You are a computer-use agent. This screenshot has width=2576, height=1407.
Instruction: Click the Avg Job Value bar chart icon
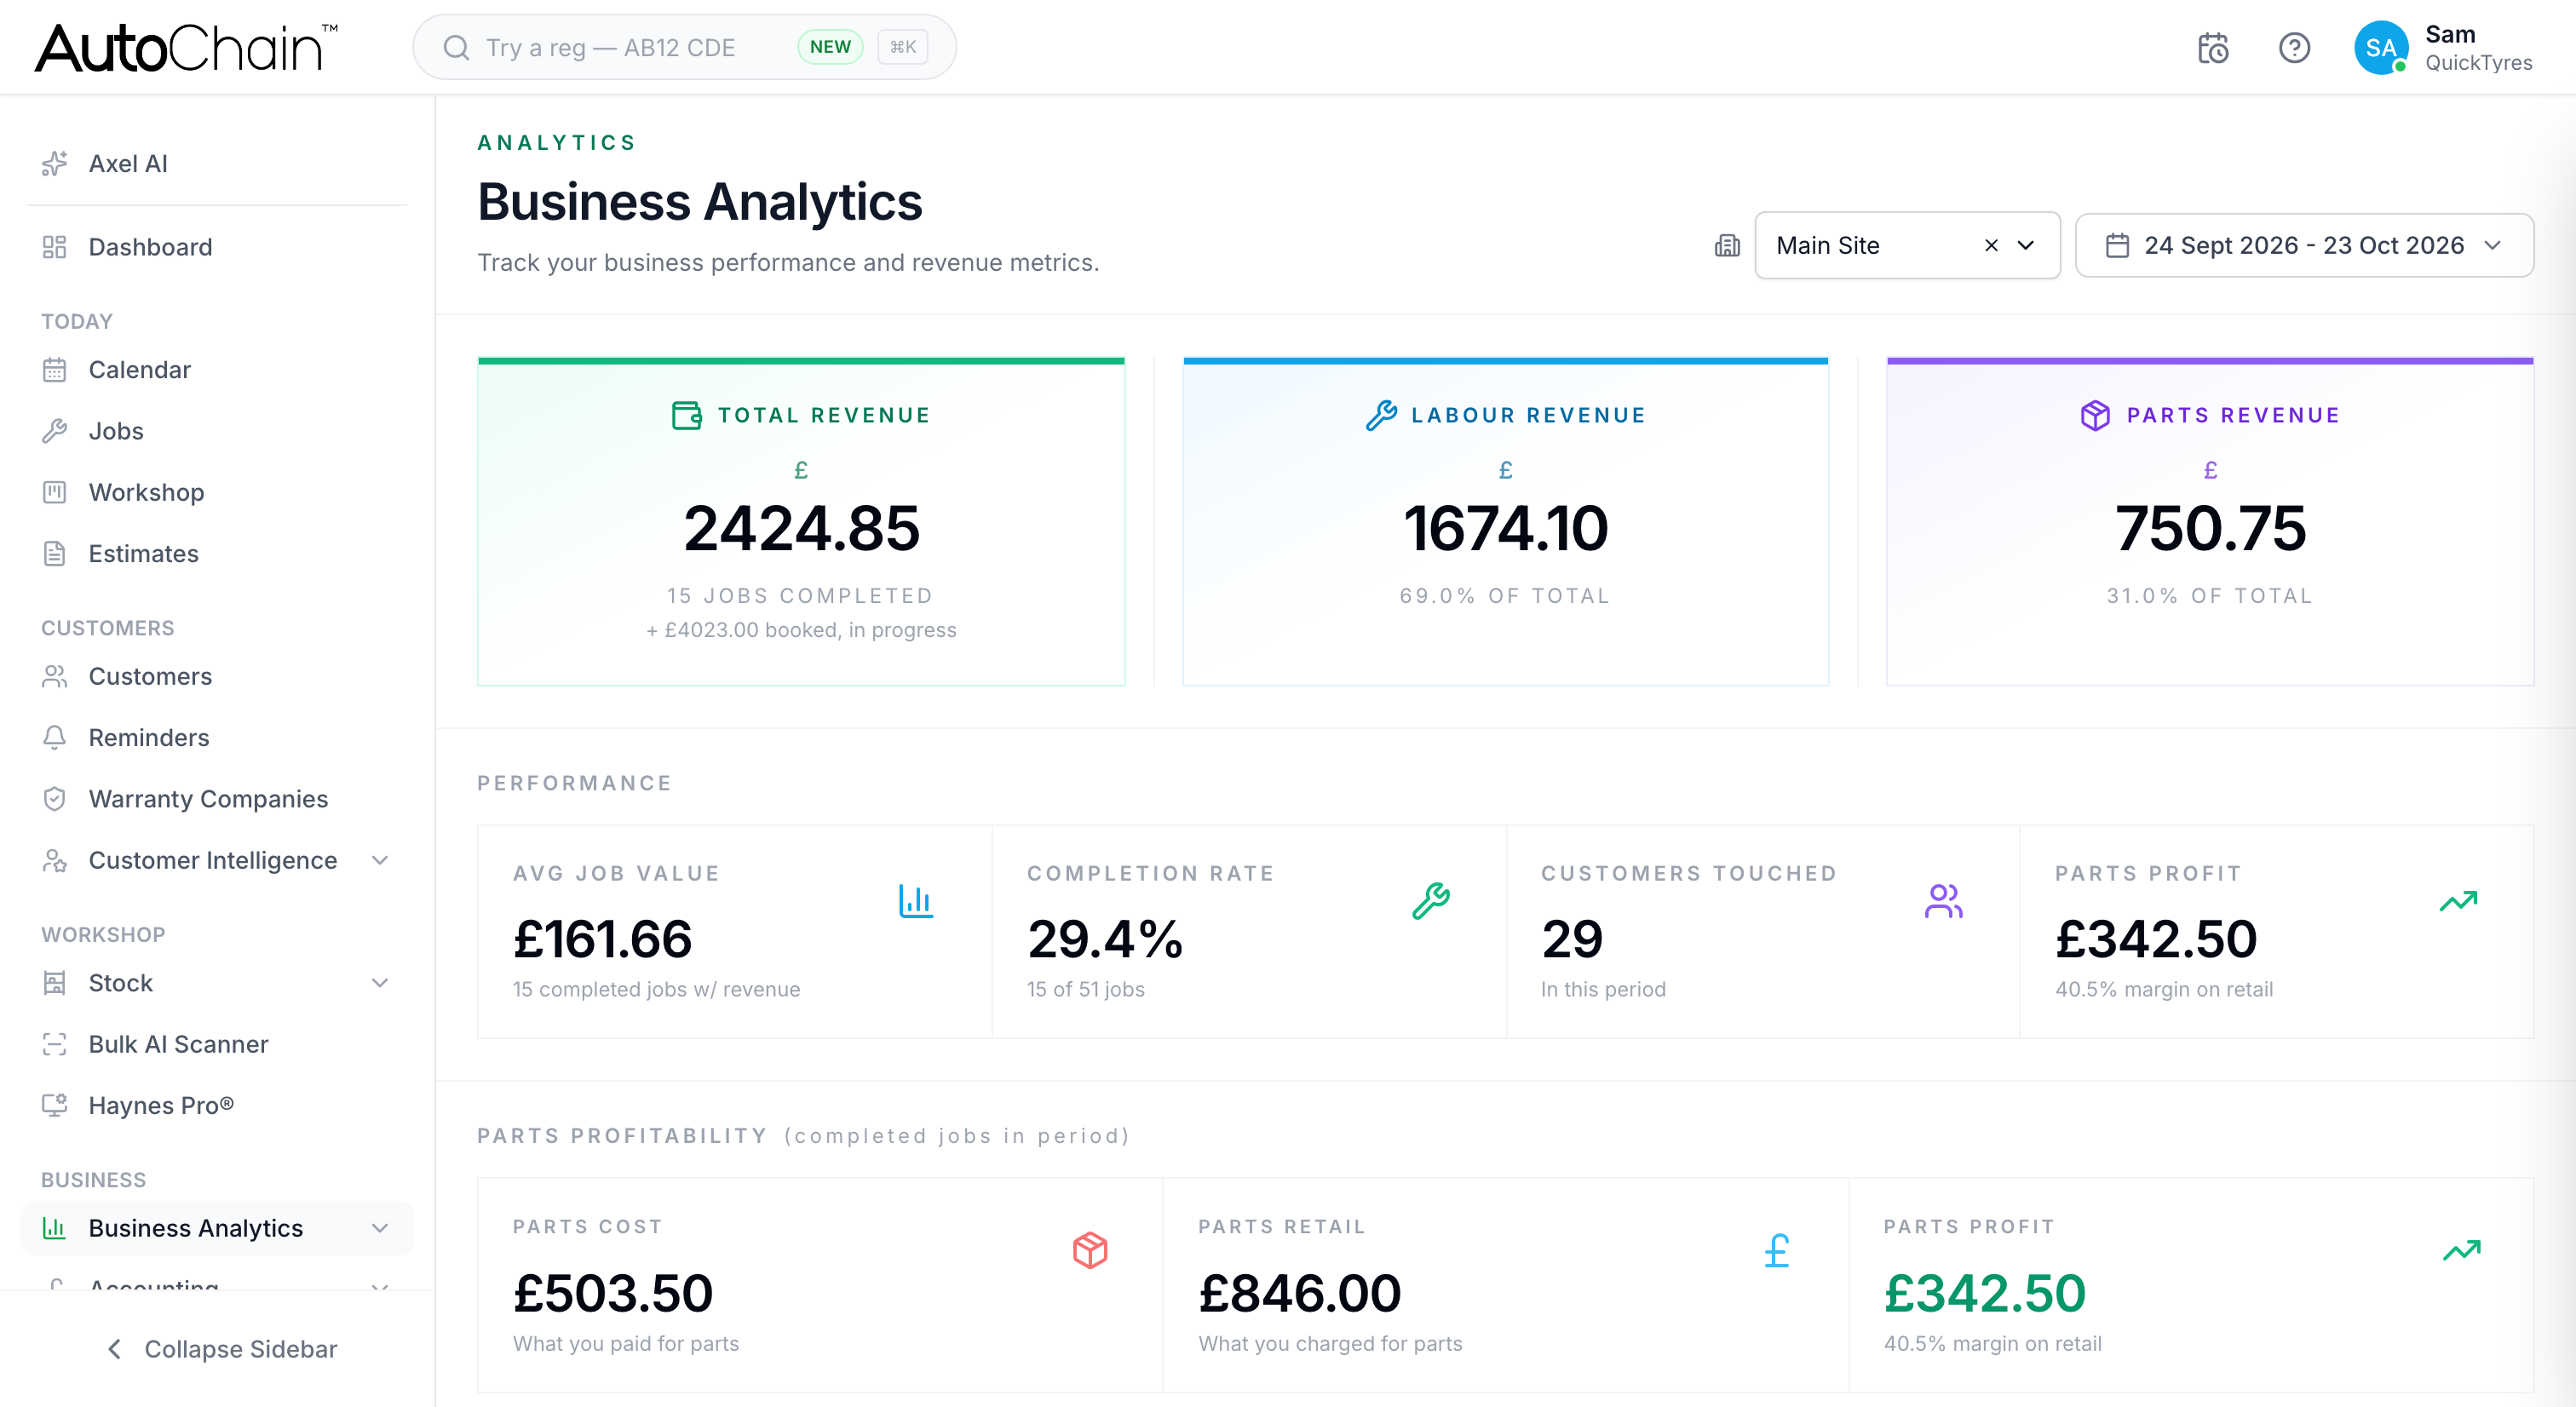click(915, 901)
